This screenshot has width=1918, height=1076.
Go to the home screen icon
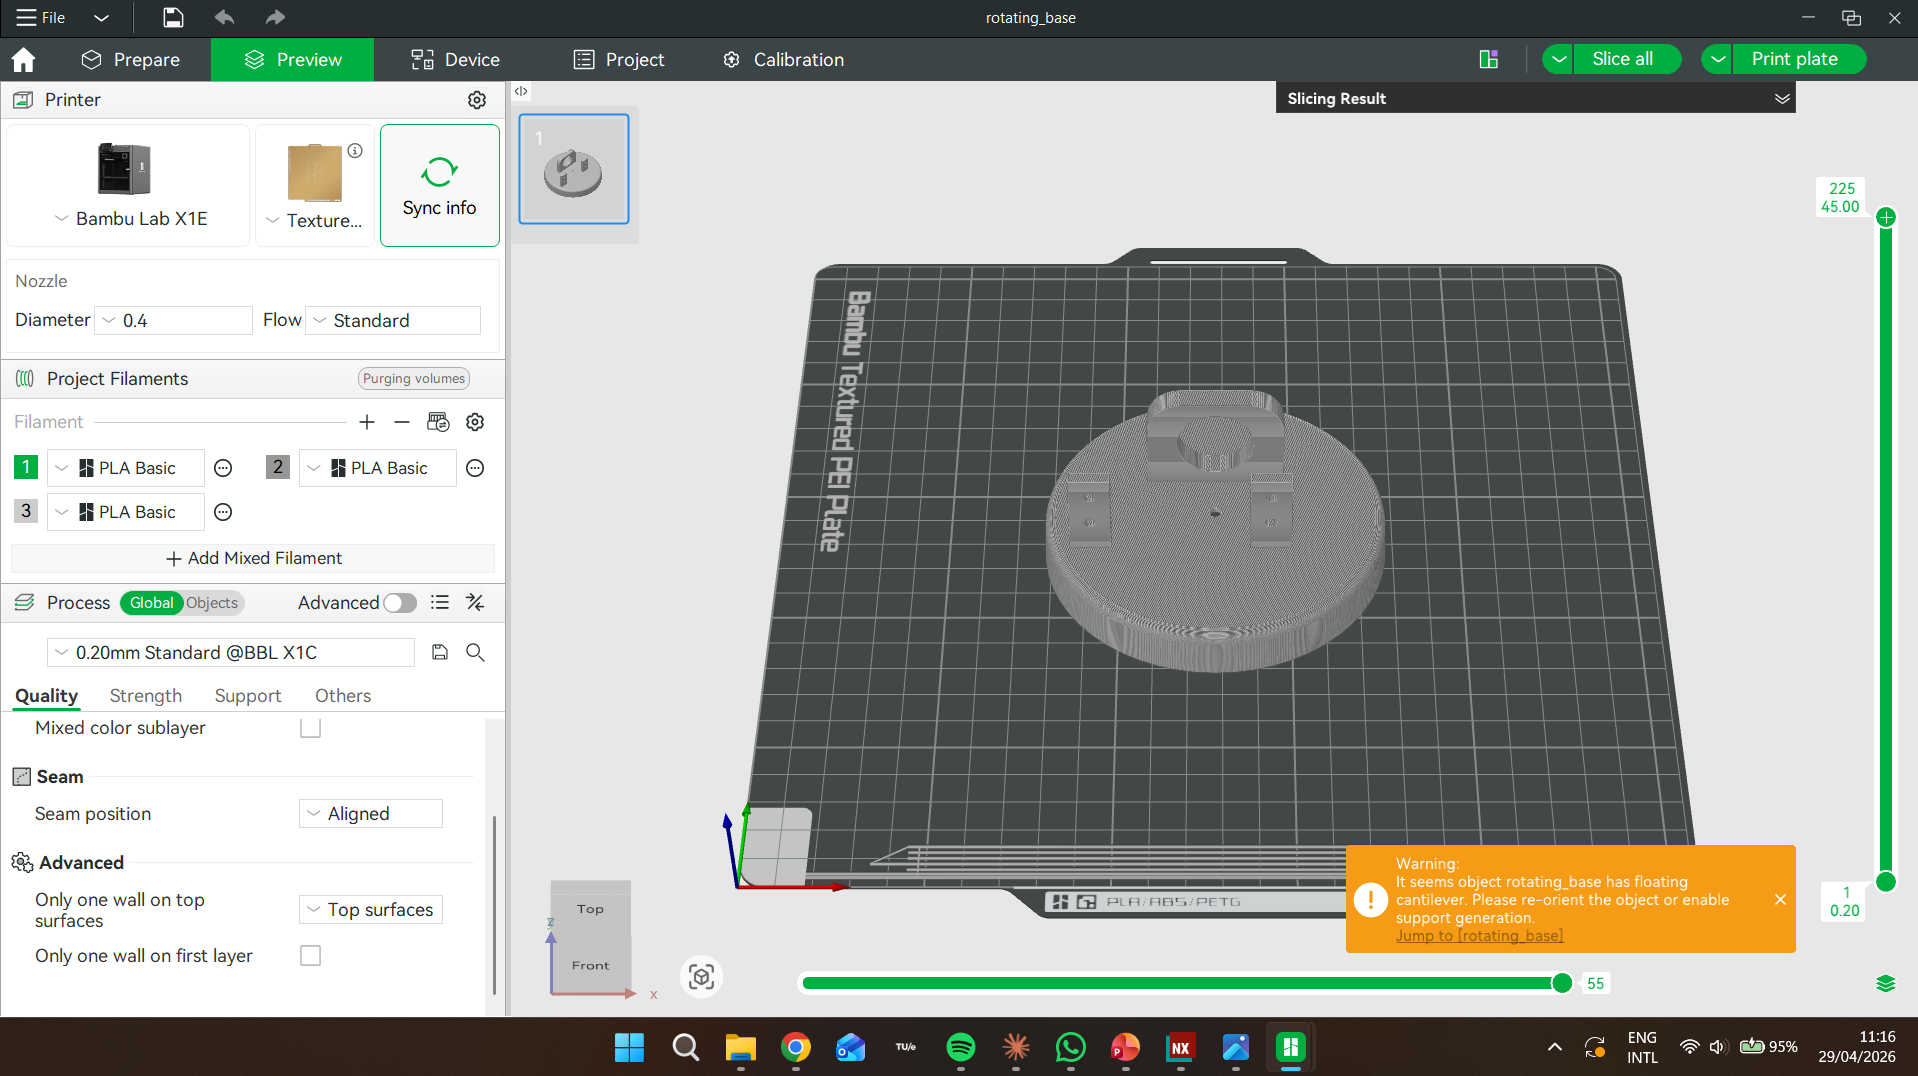[23, 60]
